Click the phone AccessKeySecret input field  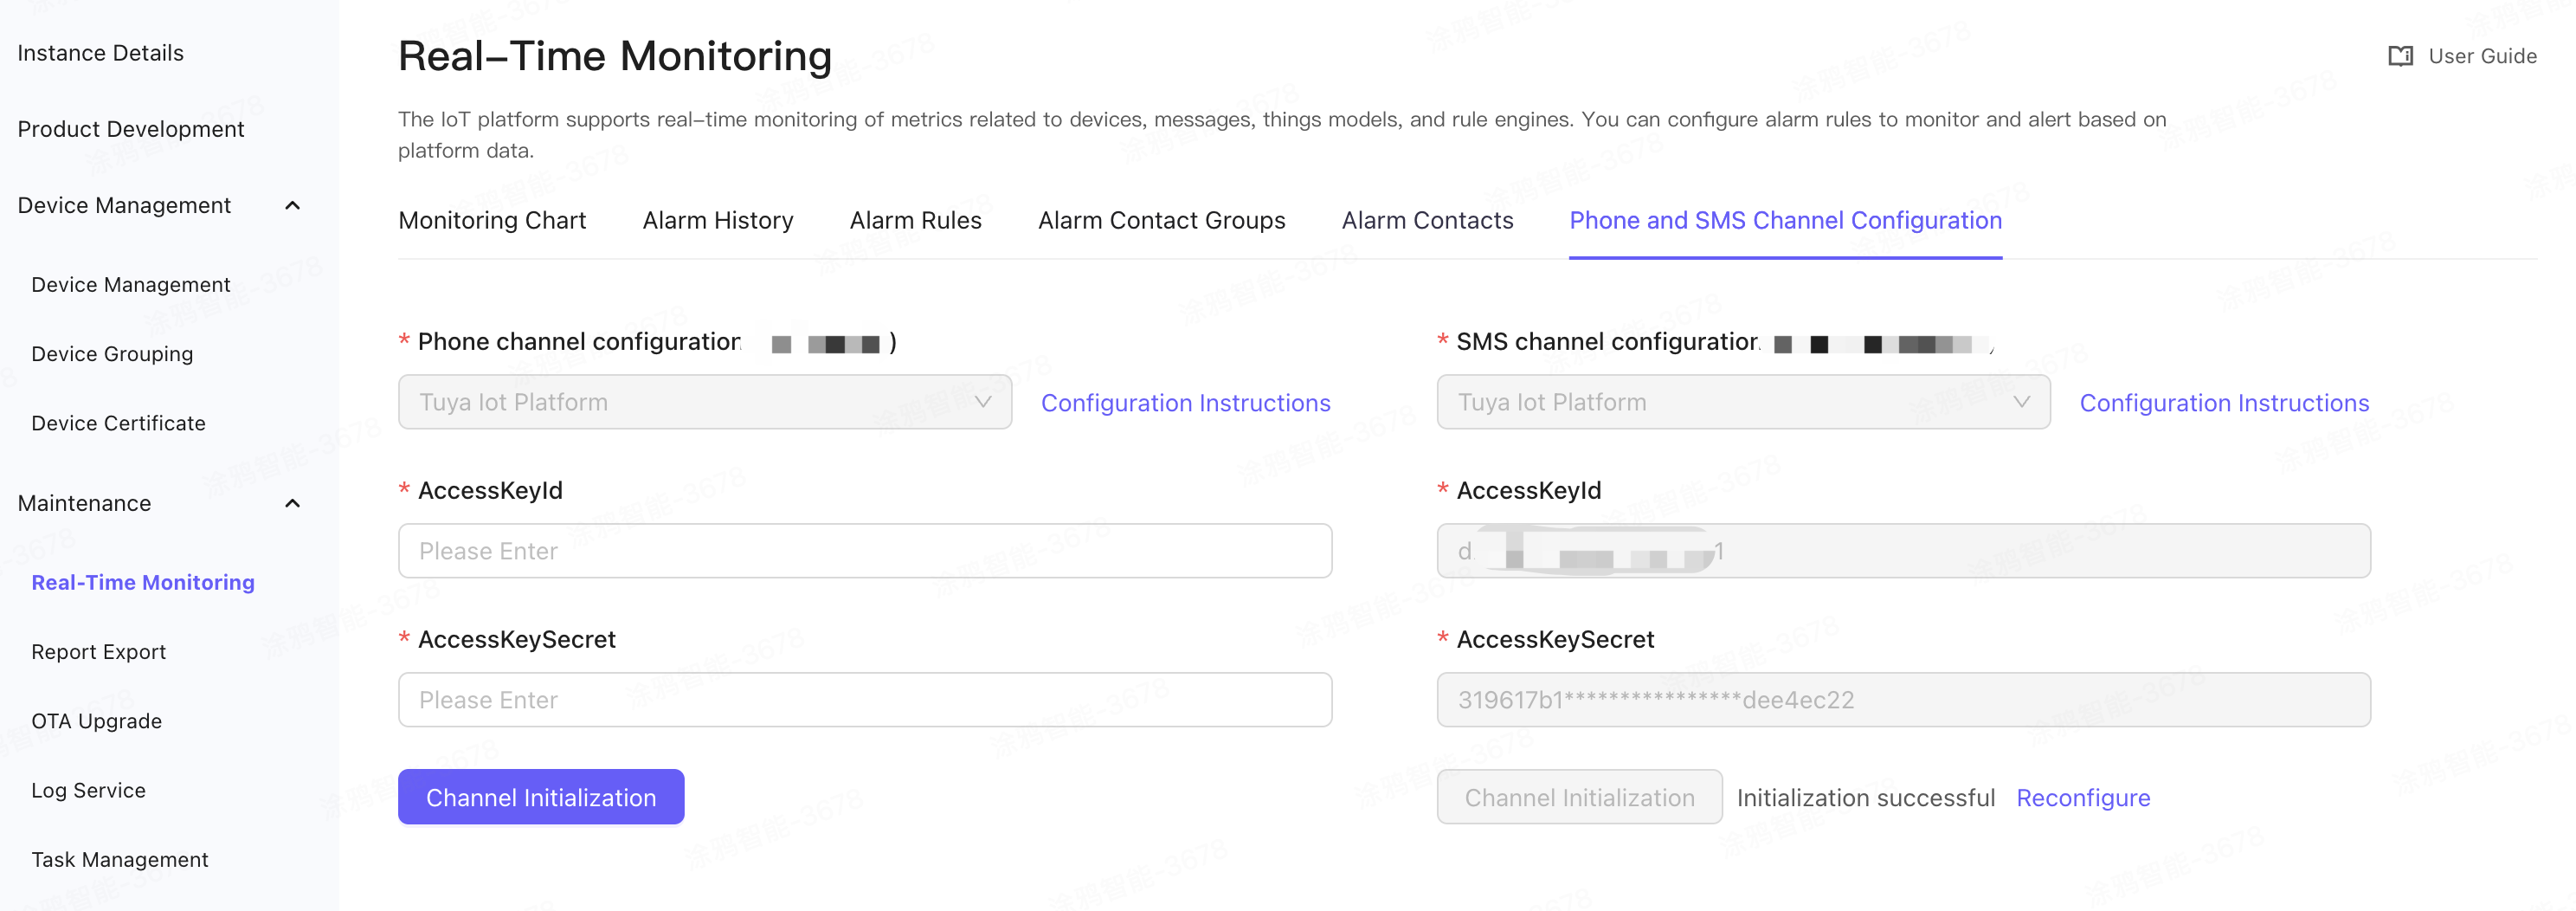coord(863,699)
